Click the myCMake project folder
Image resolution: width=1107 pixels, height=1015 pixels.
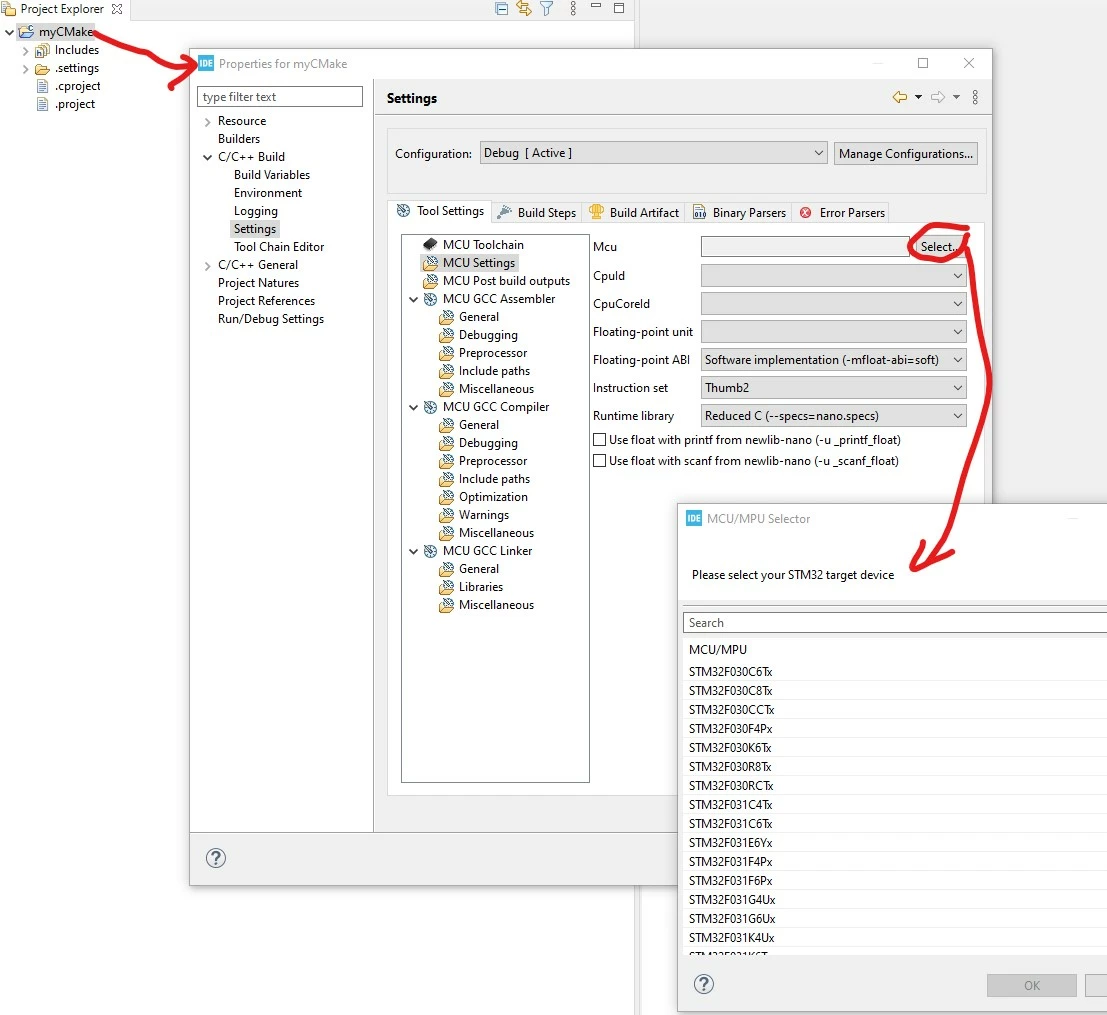pyautogui.click(x=65, y=32)
